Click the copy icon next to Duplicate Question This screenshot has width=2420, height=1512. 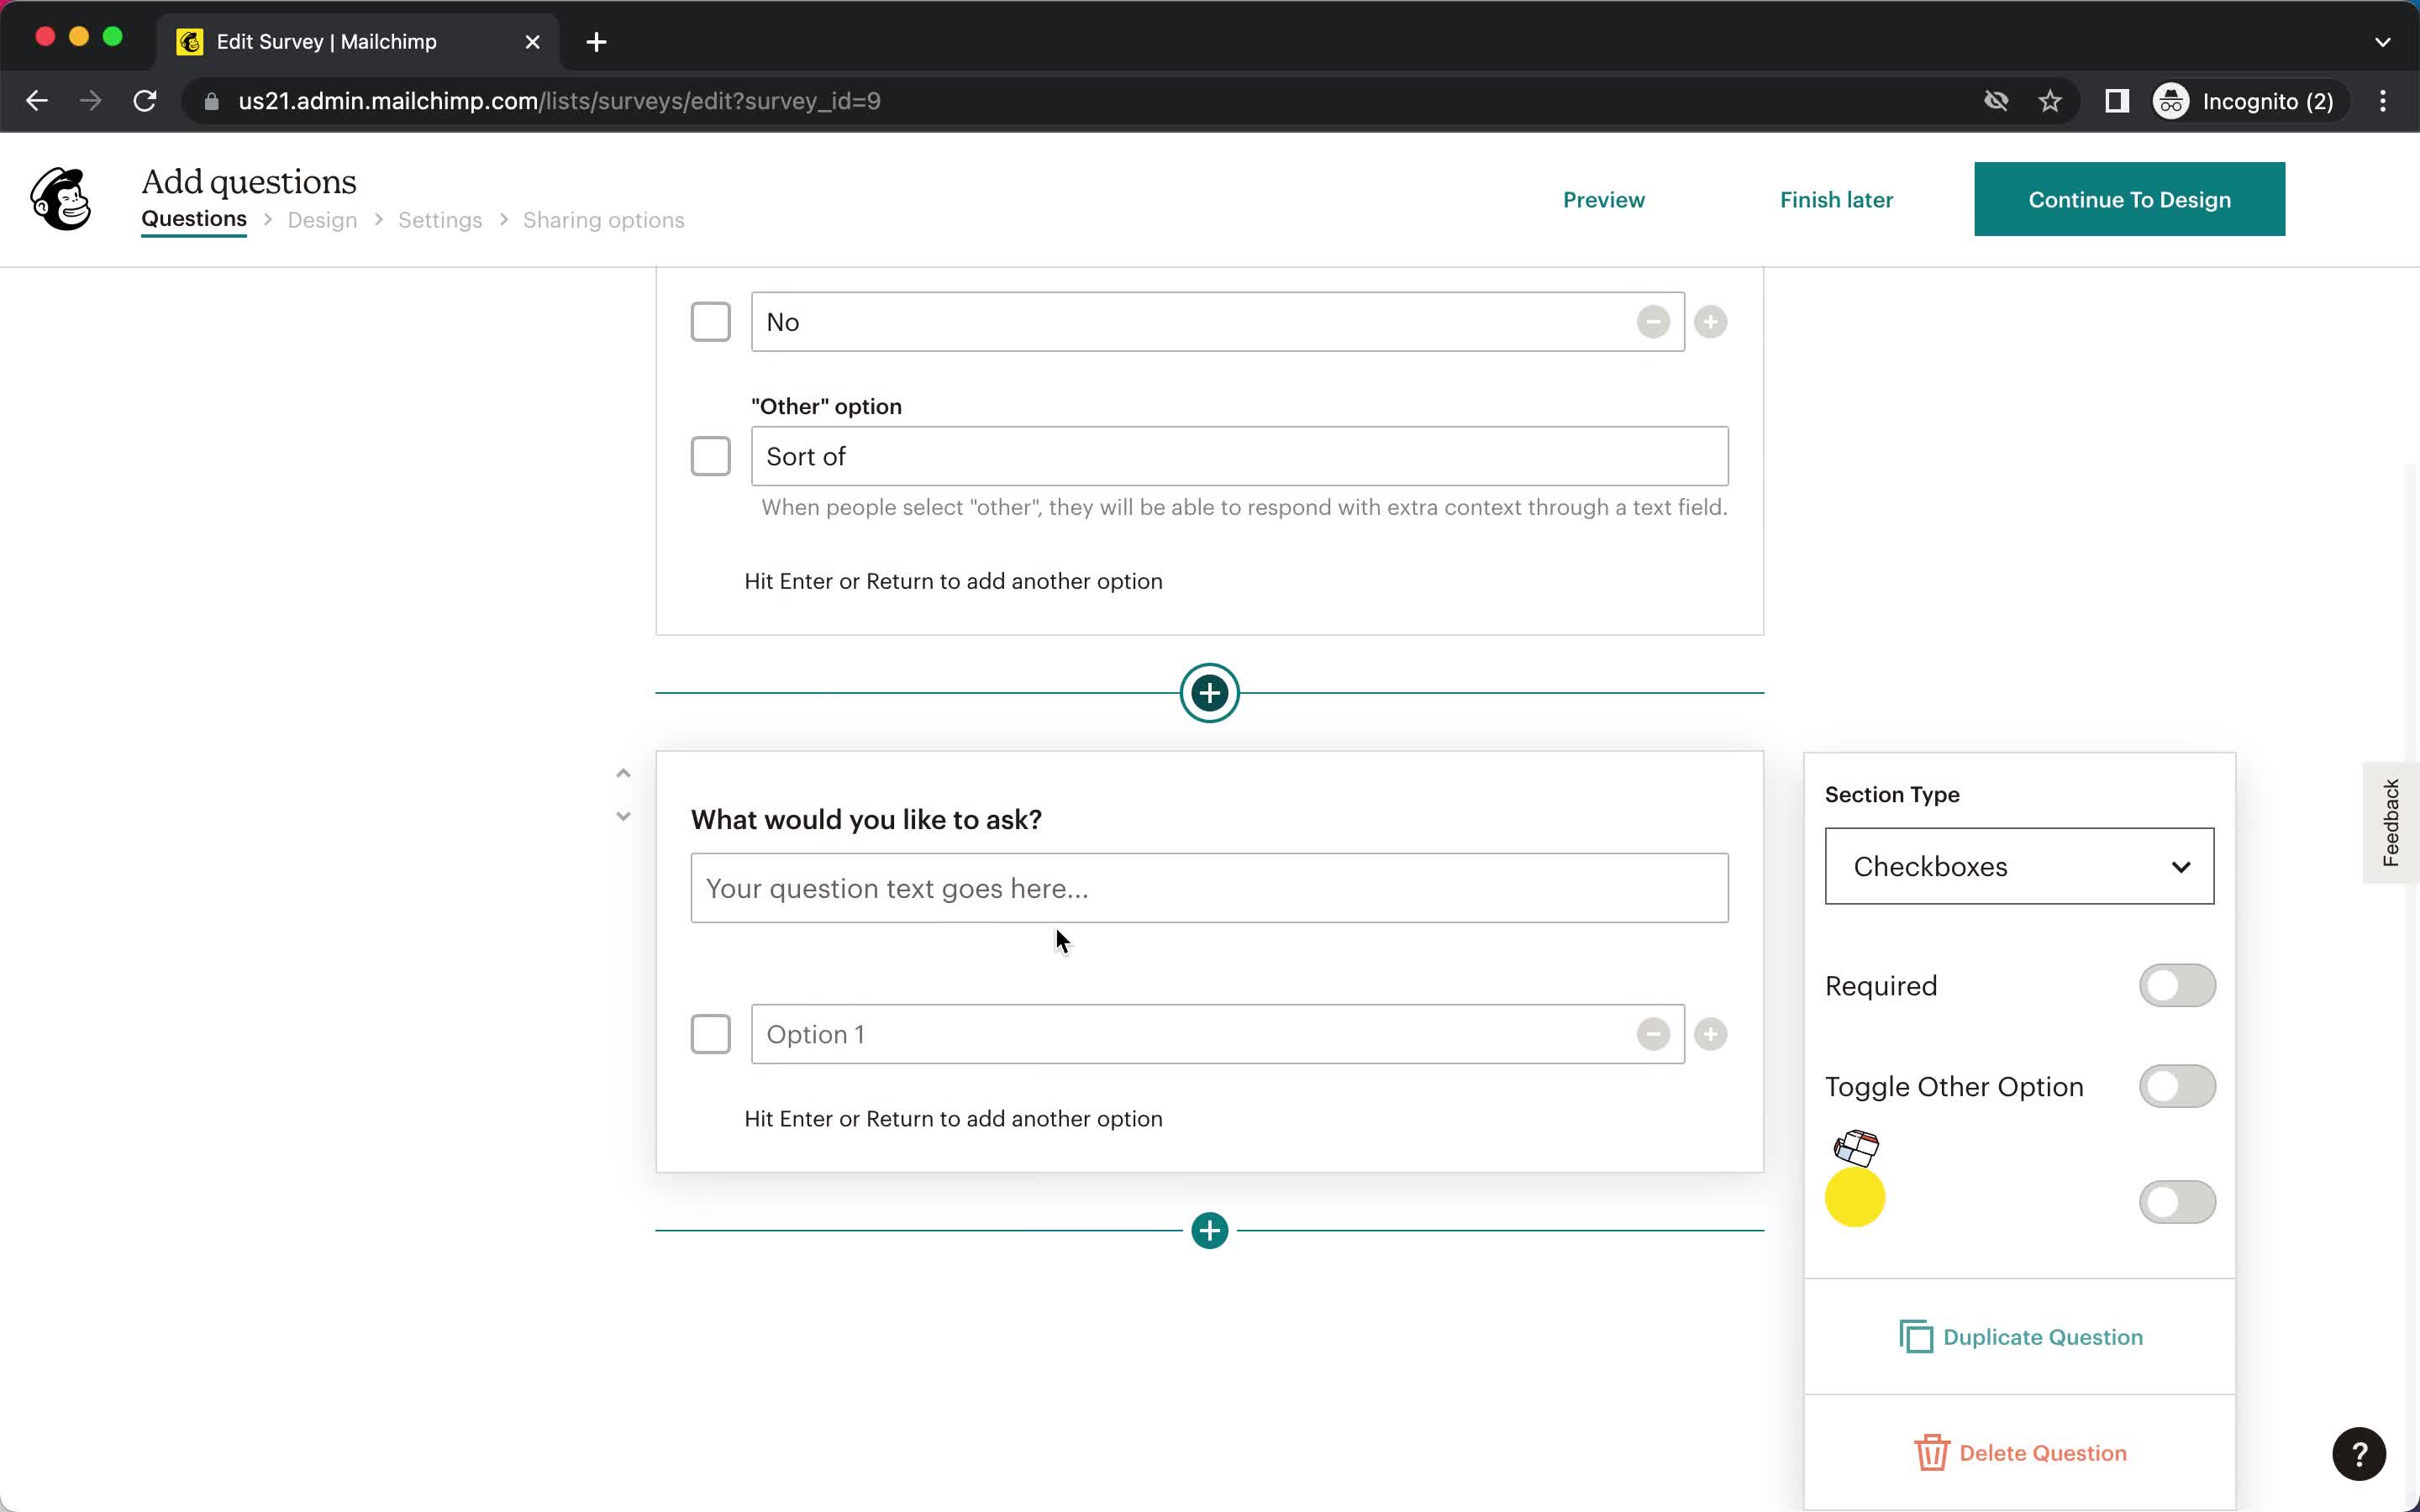tap(1917, 1336)
